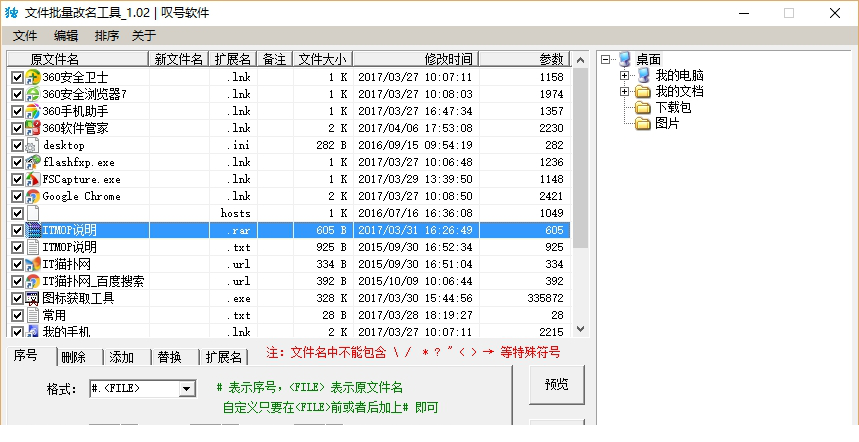Sort by 文件大小 column header

pos(323,59)
